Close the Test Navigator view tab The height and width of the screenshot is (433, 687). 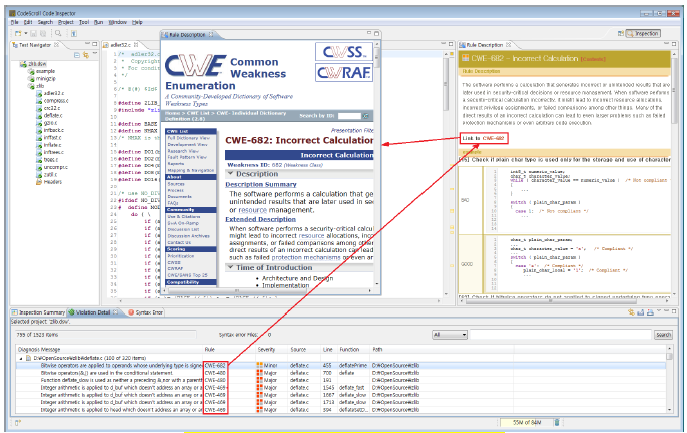click(x=57, y=45)
